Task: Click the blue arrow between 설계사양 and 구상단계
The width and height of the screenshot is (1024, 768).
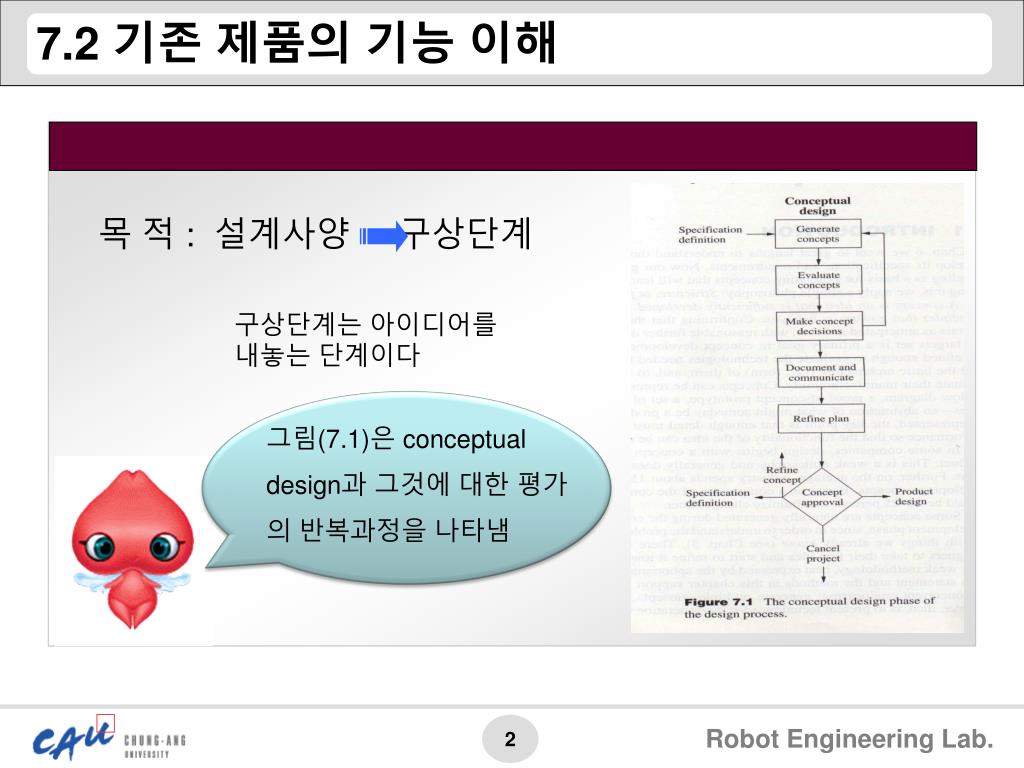Action: click(384, 236)
